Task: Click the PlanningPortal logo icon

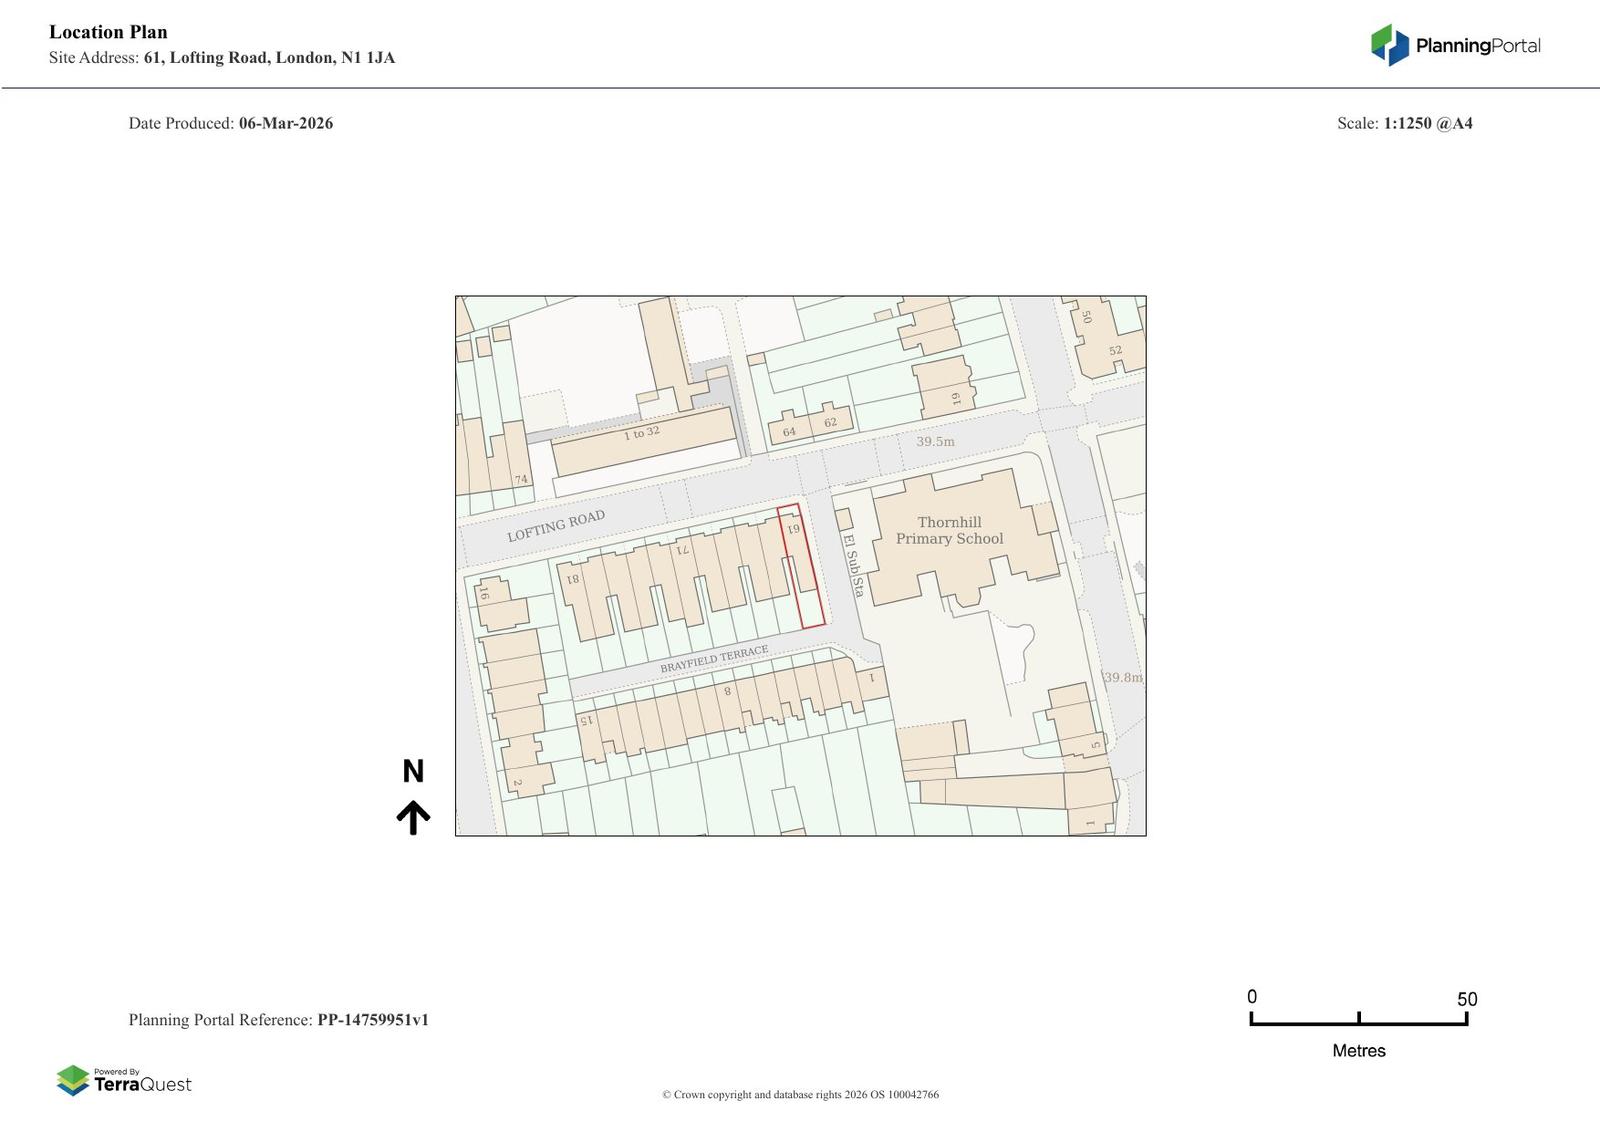Action: click(x=1389, y=45)
